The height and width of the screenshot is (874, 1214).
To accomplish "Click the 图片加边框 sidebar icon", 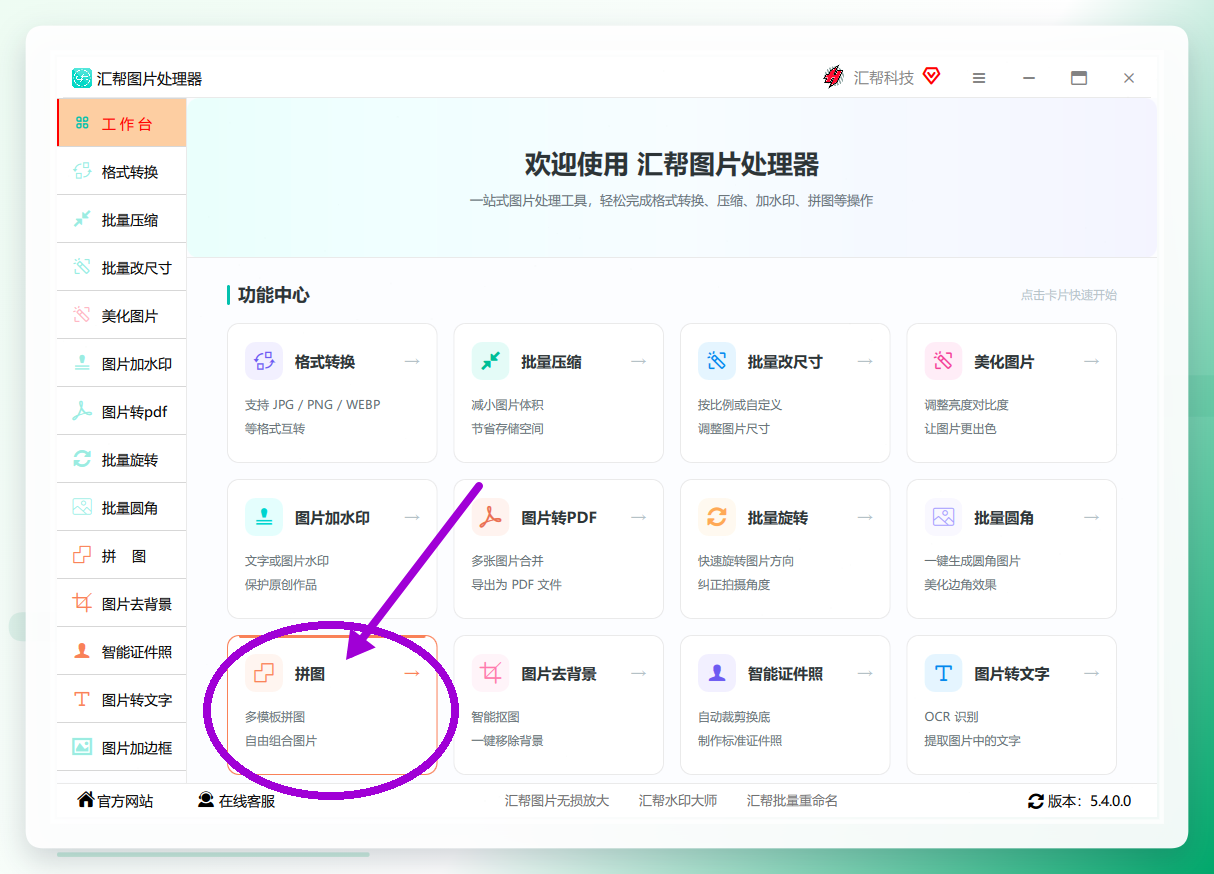I will click(82, 747).
